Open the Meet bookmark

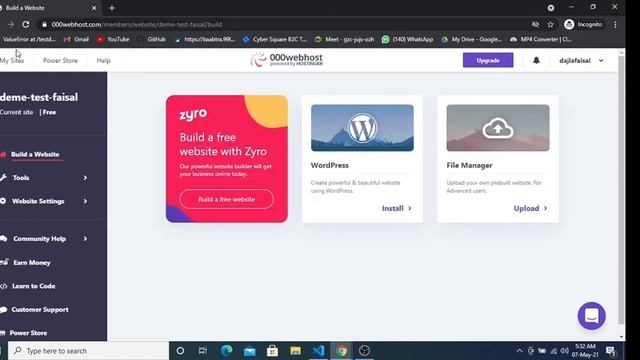(344, 39)
